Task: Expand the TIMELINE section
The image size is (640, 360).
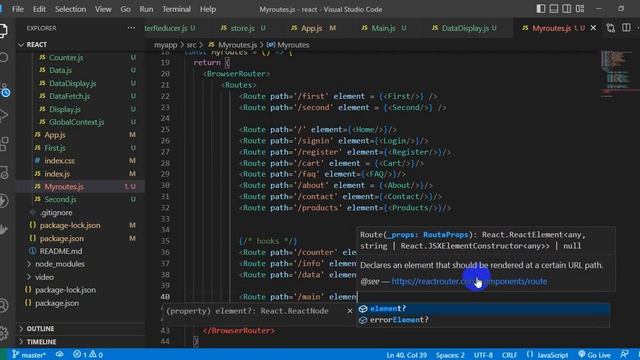Action: coord(80,342)
